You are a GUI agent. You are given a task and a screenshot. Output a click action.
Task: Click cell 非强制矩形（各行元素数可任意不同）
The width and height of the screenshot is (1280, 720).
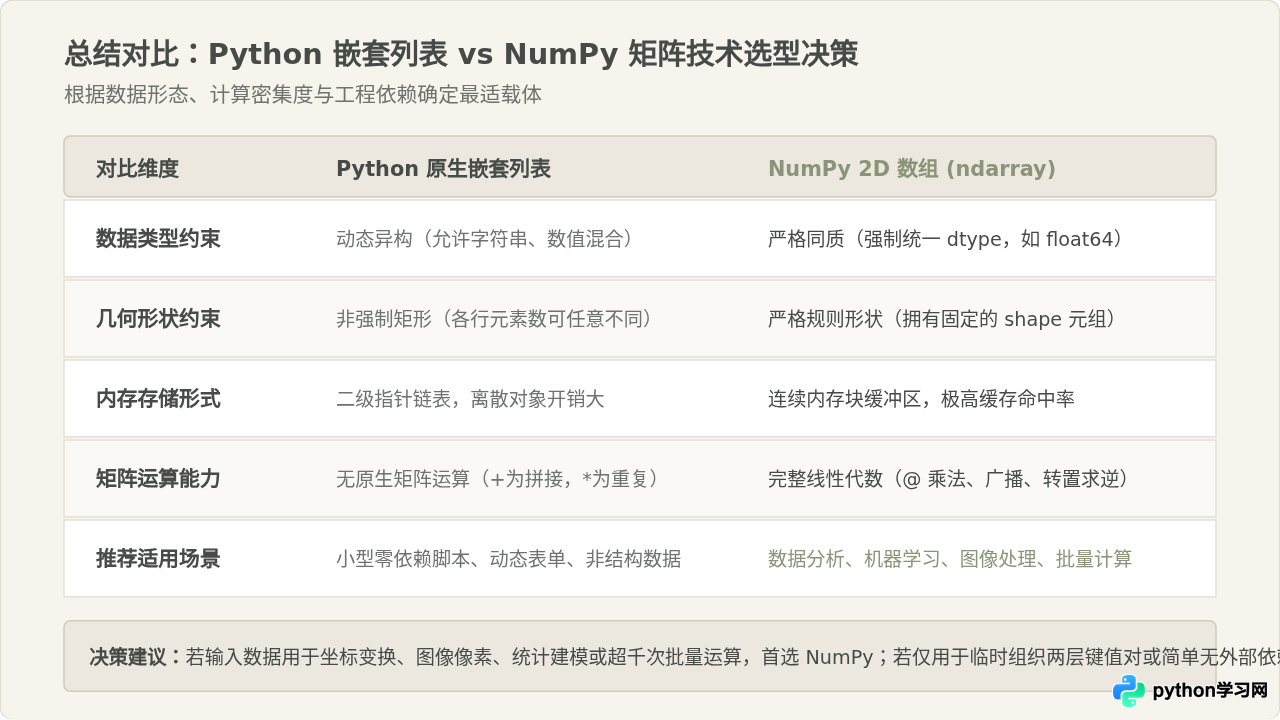click(x=495, y=318)
